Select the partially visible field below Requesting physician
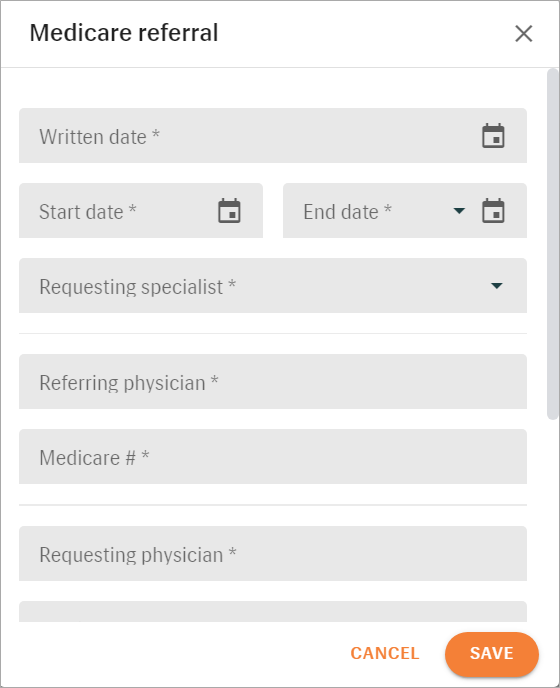The image size is (560, 688). [x=273, y=612]
